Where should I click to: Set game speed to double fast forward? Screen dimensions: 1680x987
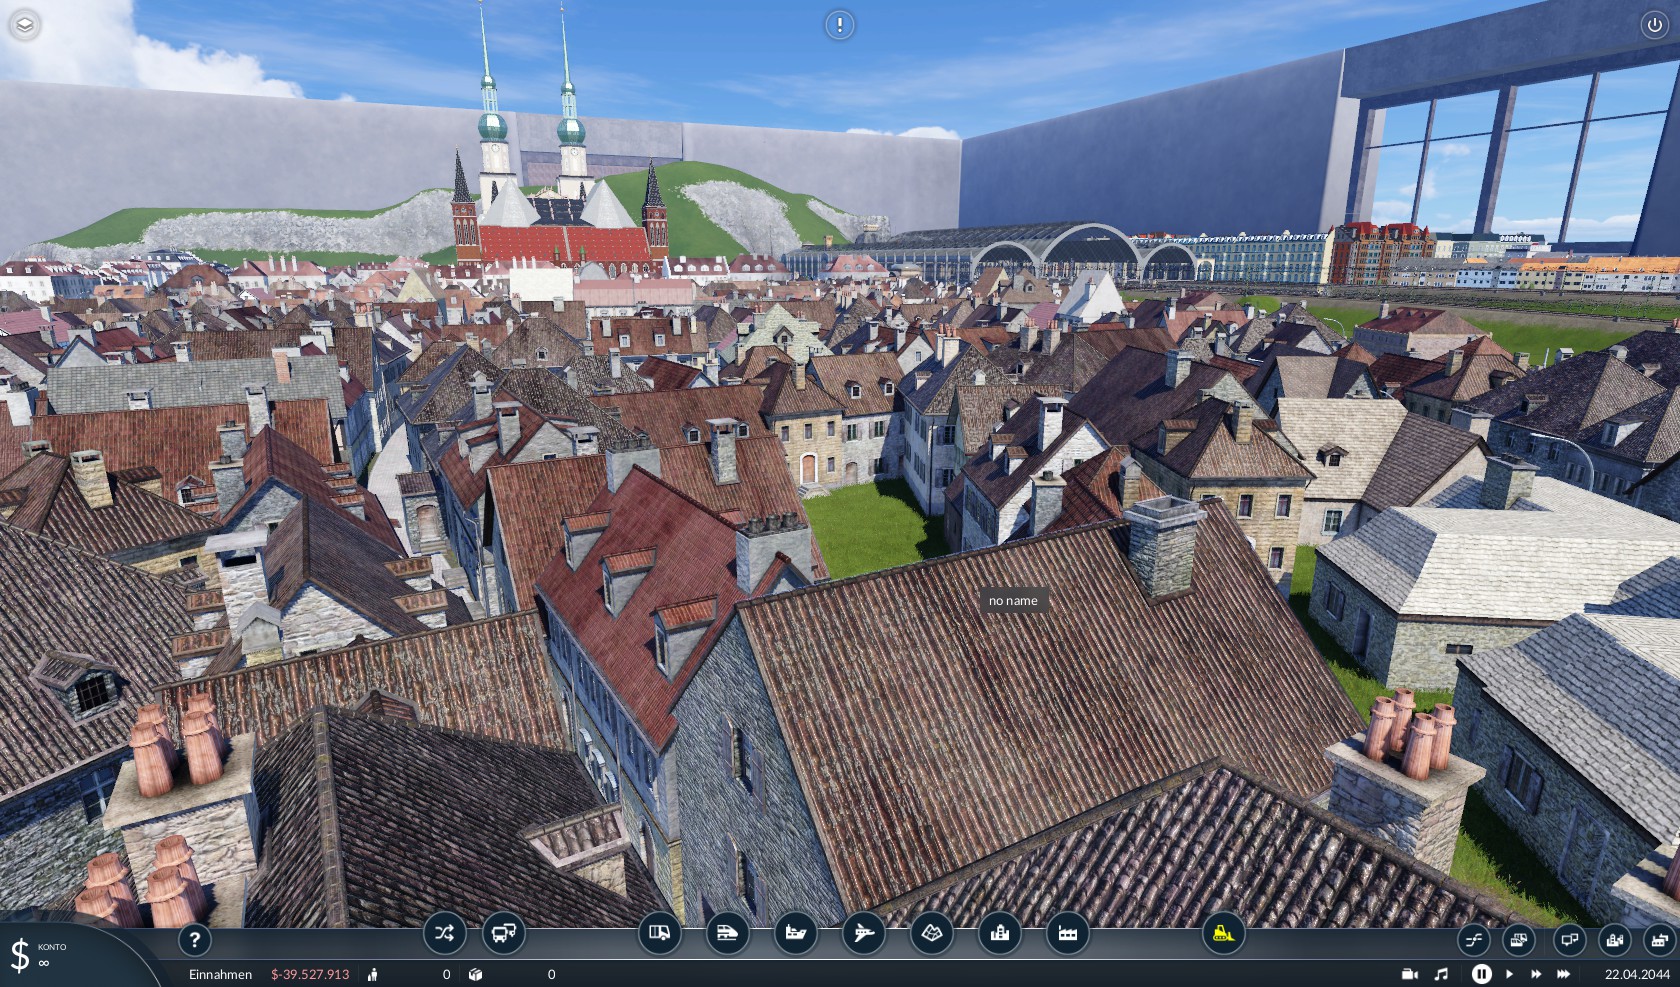pos(1536,974)
